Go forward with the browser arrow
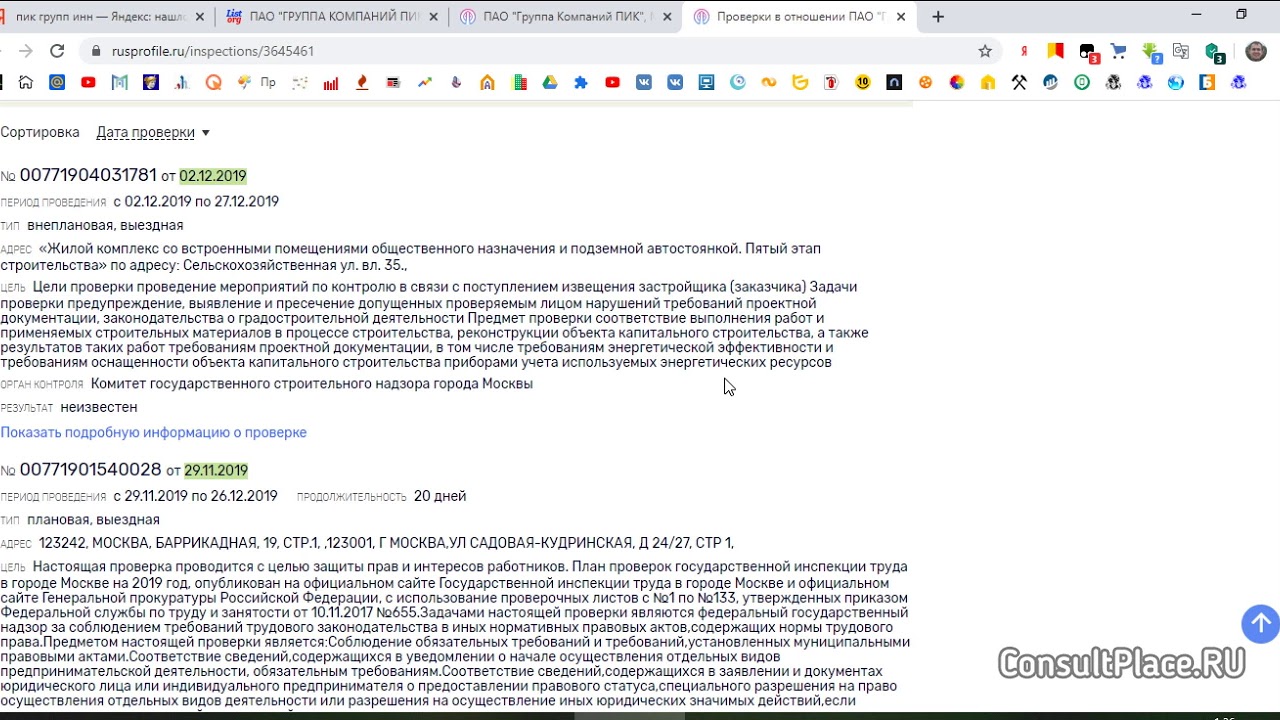1280x720 pixels. pos(25,51)
